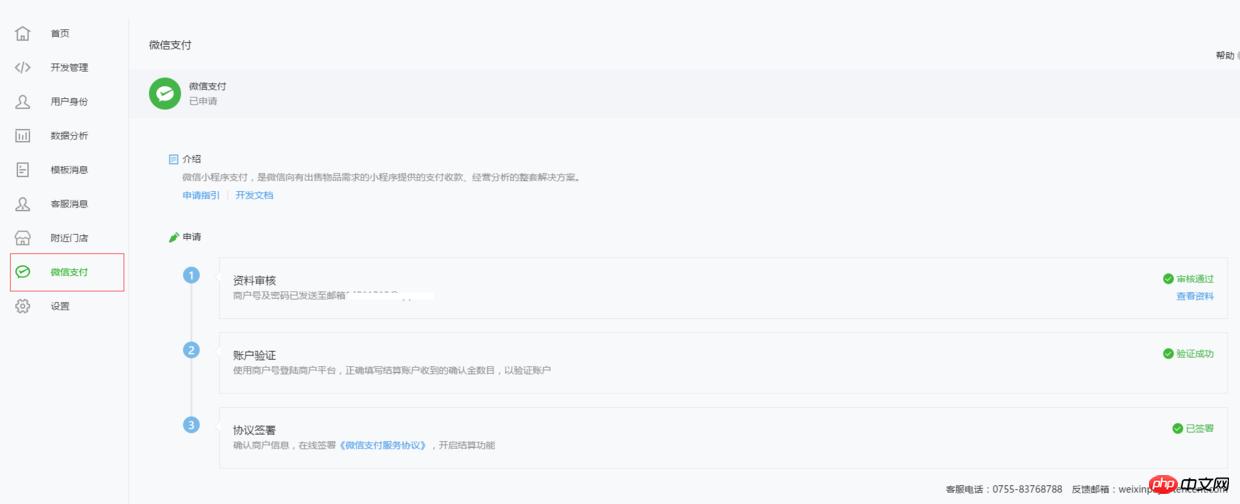Click the 客服消息 agent icon
Screen dimensions: 1240x504
pyautogui.click(x=23, y=203)
